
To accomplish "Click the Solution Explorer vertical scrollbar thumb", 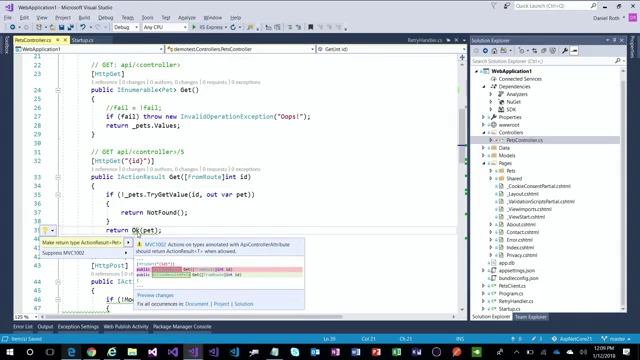I will pyautogui.click(x=623, y=194).
